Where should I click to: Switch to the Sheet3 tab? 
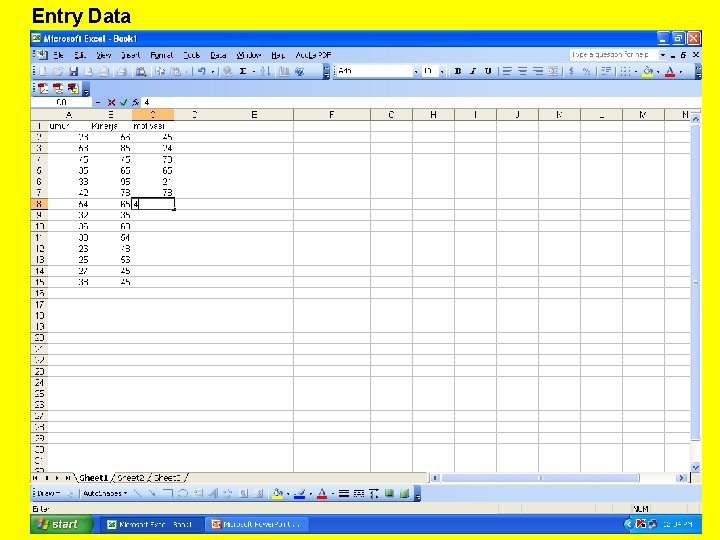pos(167,478)
